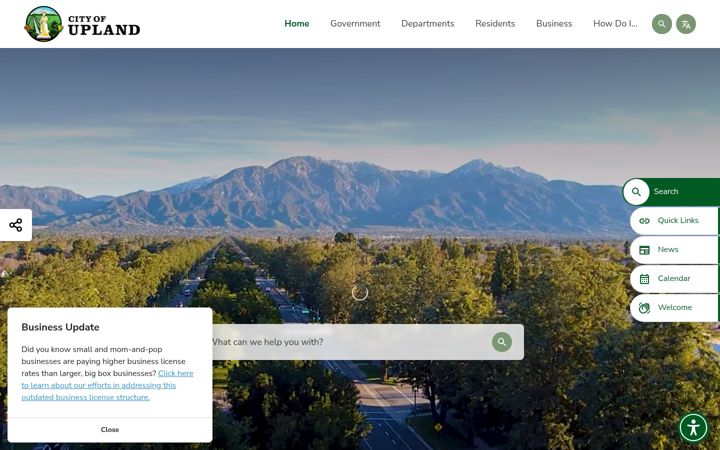
Task: Open the How Do I... menu
Action: click(615, 24)
